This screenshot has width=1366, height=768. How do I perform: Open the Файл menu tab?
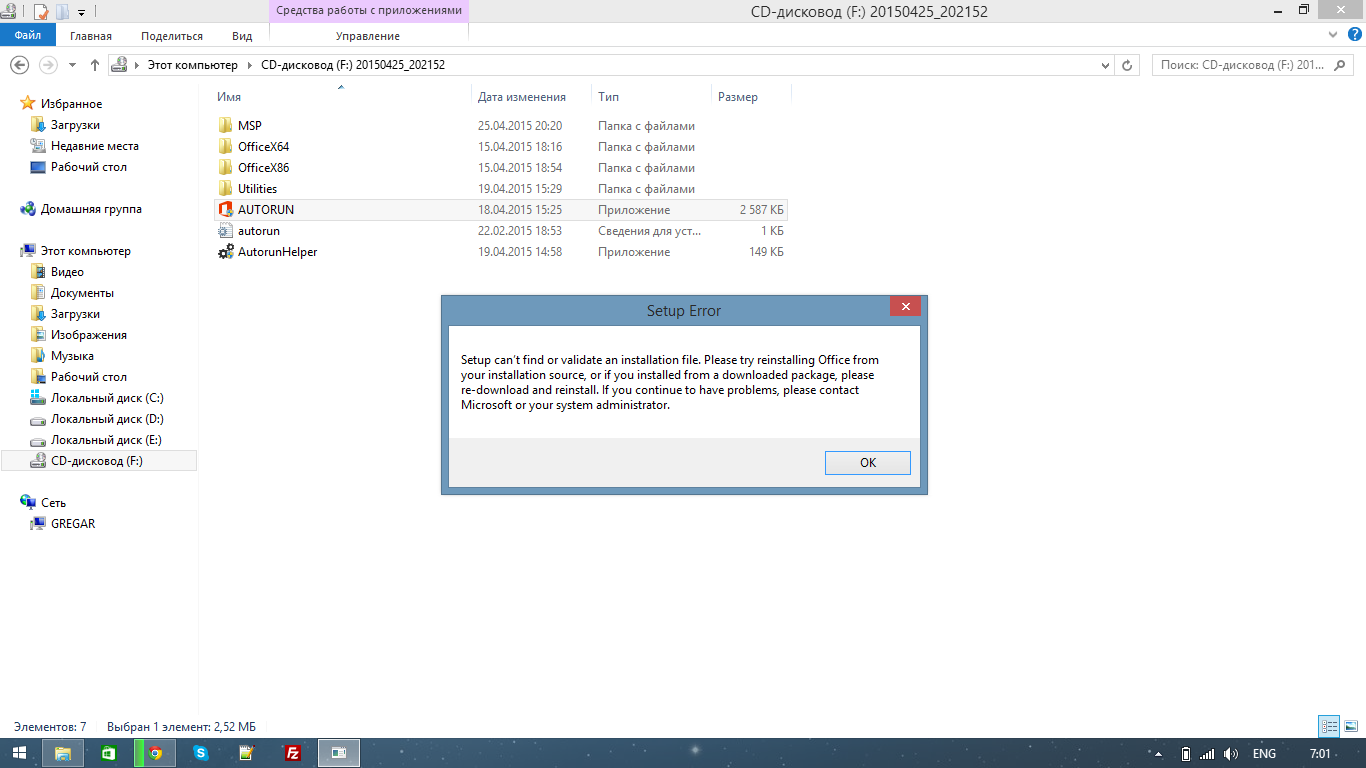pyautogui.click(x=28, y=36)
